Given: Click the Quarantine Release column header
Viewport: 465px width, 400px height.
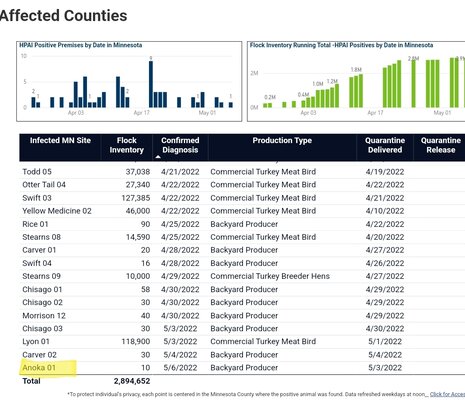Looking at the screenshot, I should pyautogui.click(x=441, y=145).
